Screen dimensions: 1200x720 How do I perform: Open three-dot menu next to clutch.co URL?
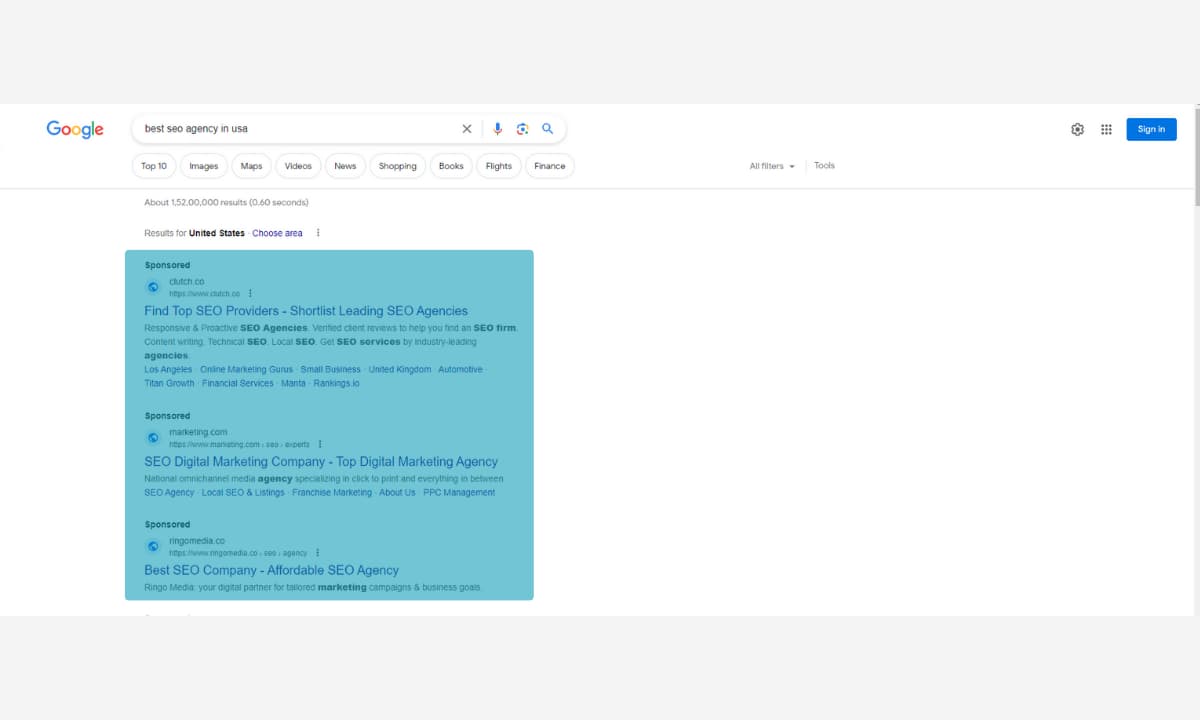(250, 294)
